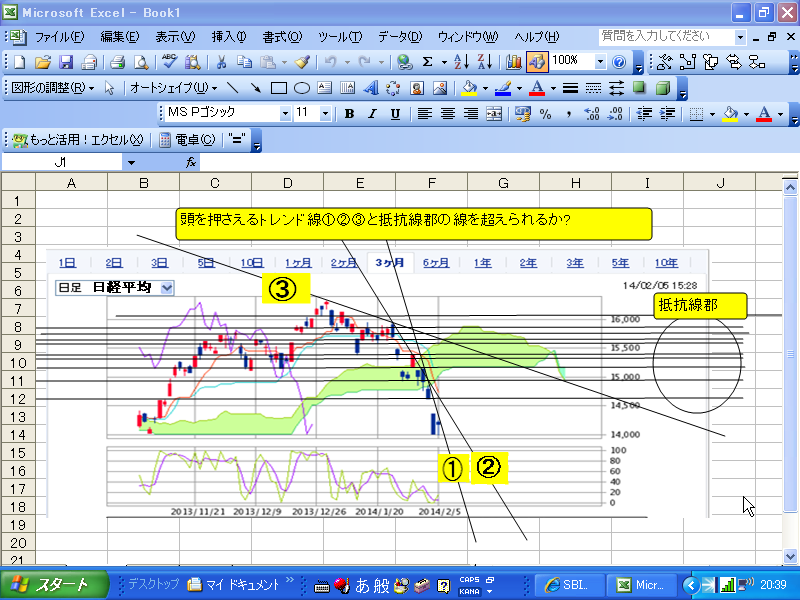This screenshot has width=800, height=600.
Task: Select the Rectangle drawing tool
Action: click(279, 88)
